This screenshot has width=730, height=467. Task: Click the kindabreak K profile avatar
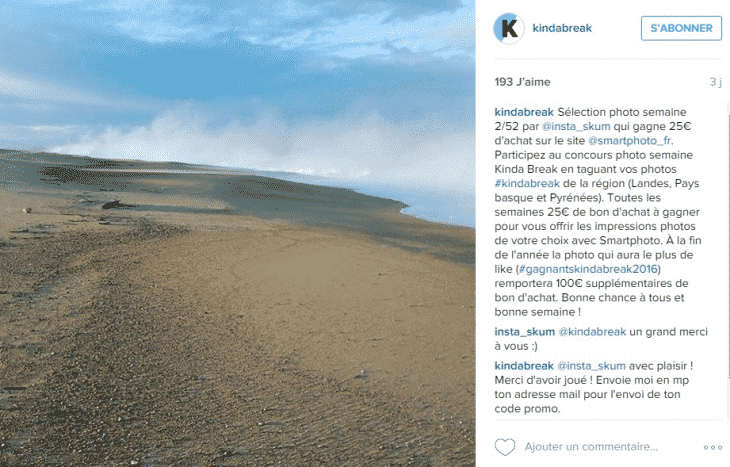(508, 28)
